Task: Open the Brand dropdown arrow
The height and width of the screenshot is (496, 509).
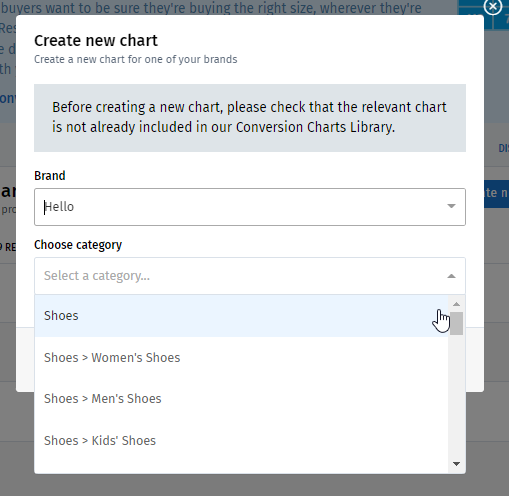Action: point(451,206)
